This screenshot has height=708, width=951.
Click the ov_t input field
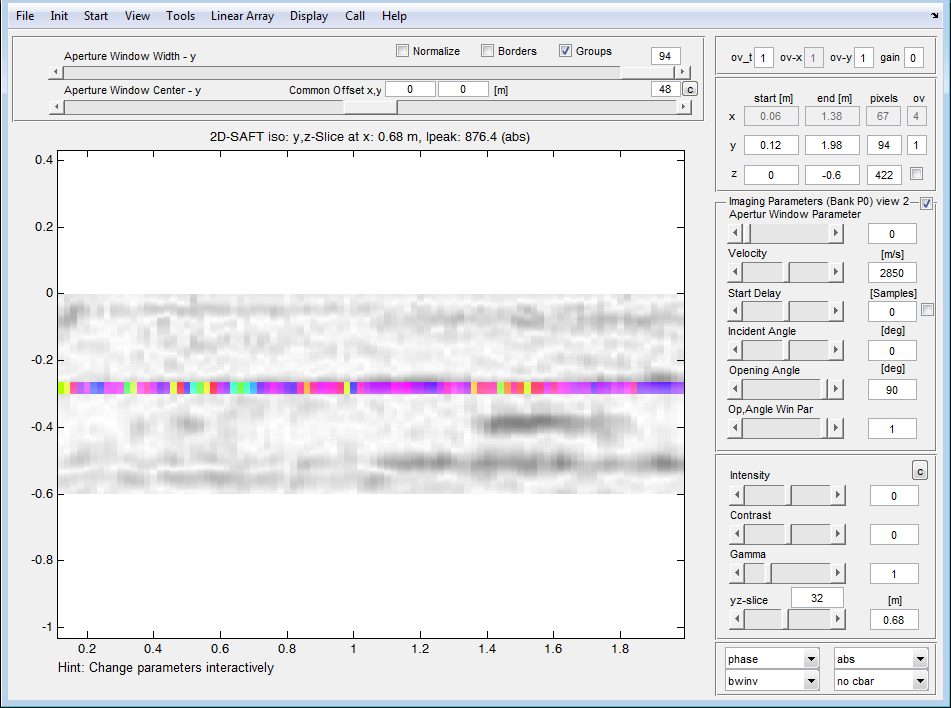click(763, 58)
